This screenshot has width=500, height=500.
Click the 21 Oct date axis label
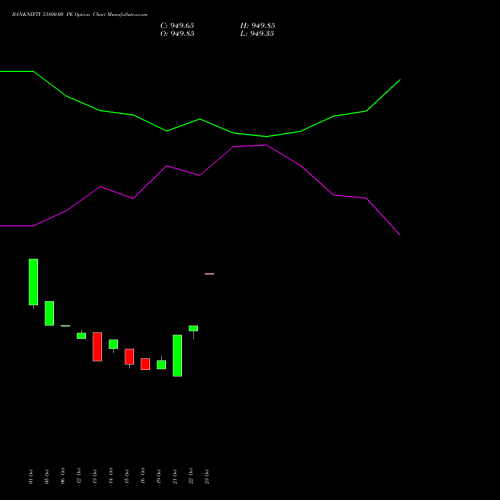coord(175,476)
